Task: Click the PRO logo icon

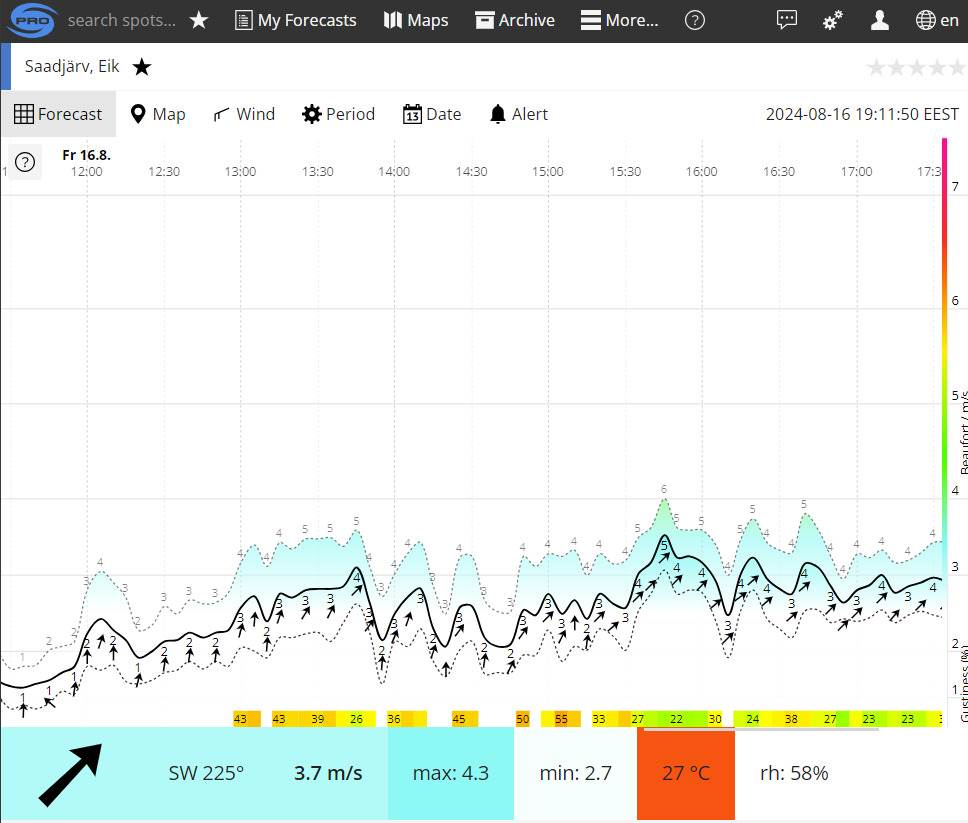Action: coord(30,20)
